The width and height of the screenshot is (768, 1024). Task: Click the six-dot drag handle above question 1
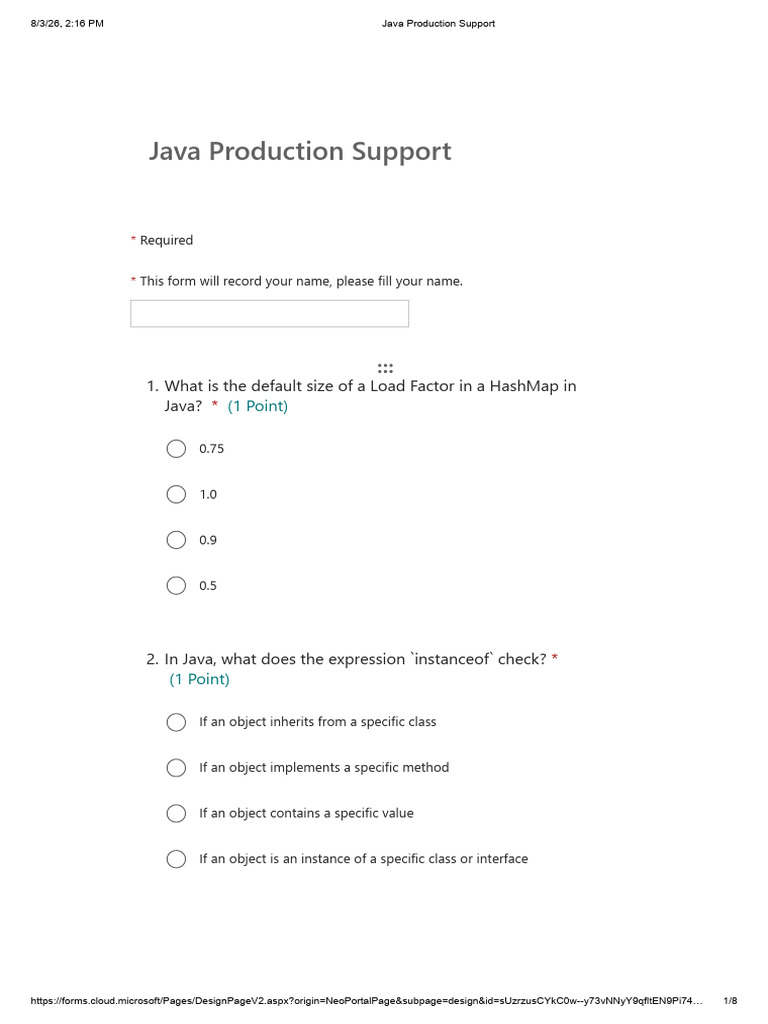[385, 368]
